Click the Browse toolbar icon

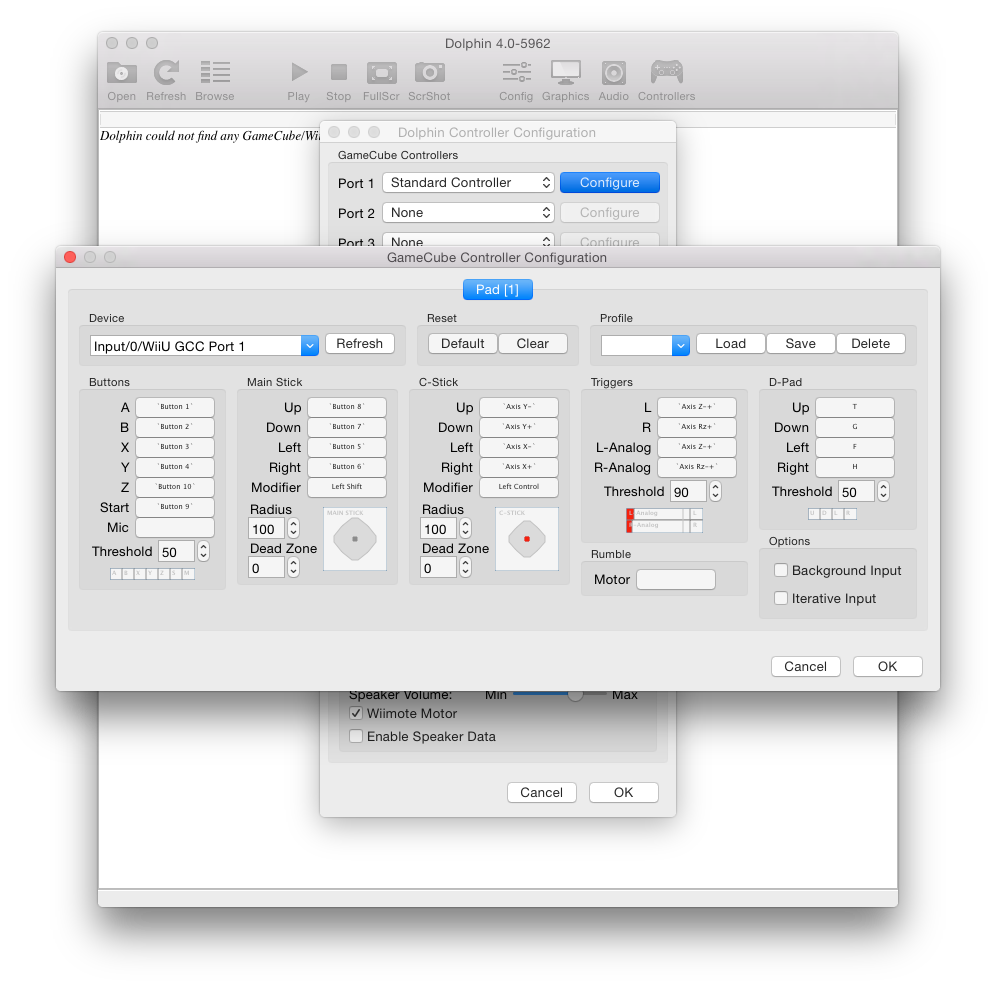click(215, 73)
